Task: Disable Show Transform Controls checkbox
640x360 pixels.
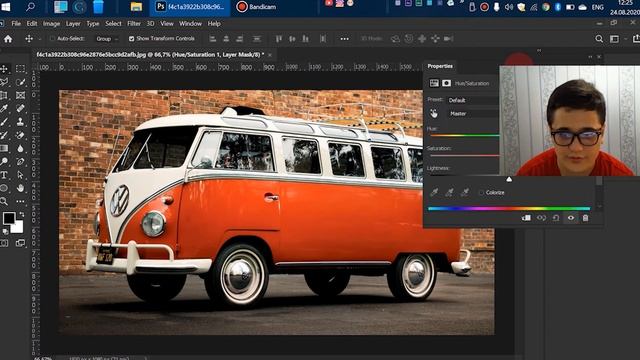Action: pyautogui.click(x=131, y=39)
